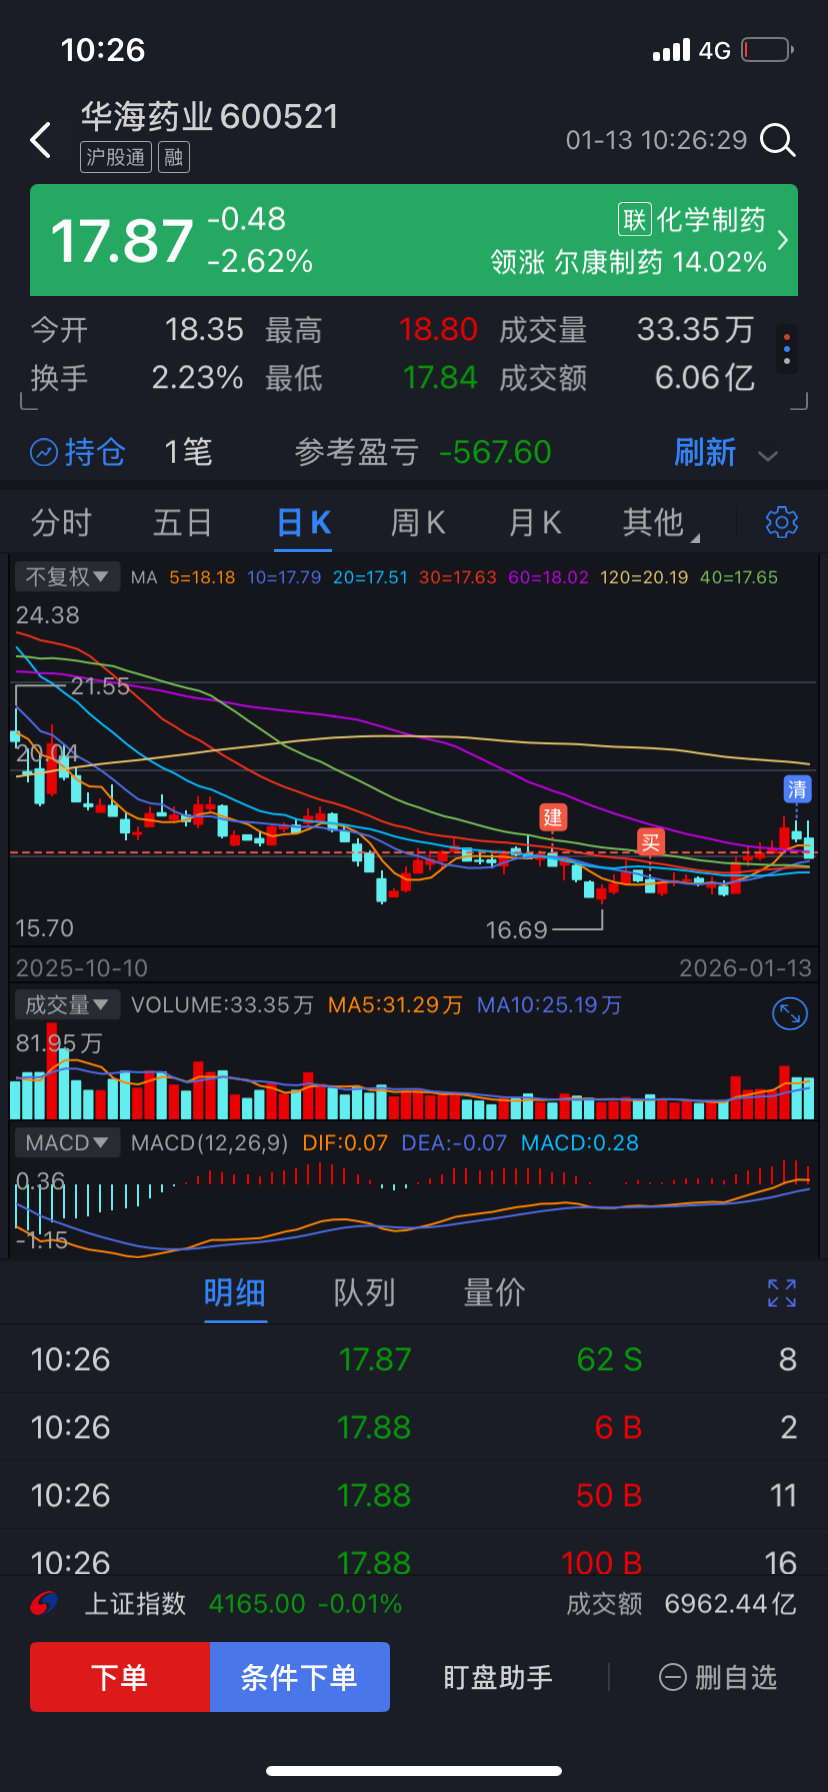Image resolution: width=828 pixels, height=1792 pixels.
Task: Select the 62 S trade row
Action: [x=414, y=1359]
